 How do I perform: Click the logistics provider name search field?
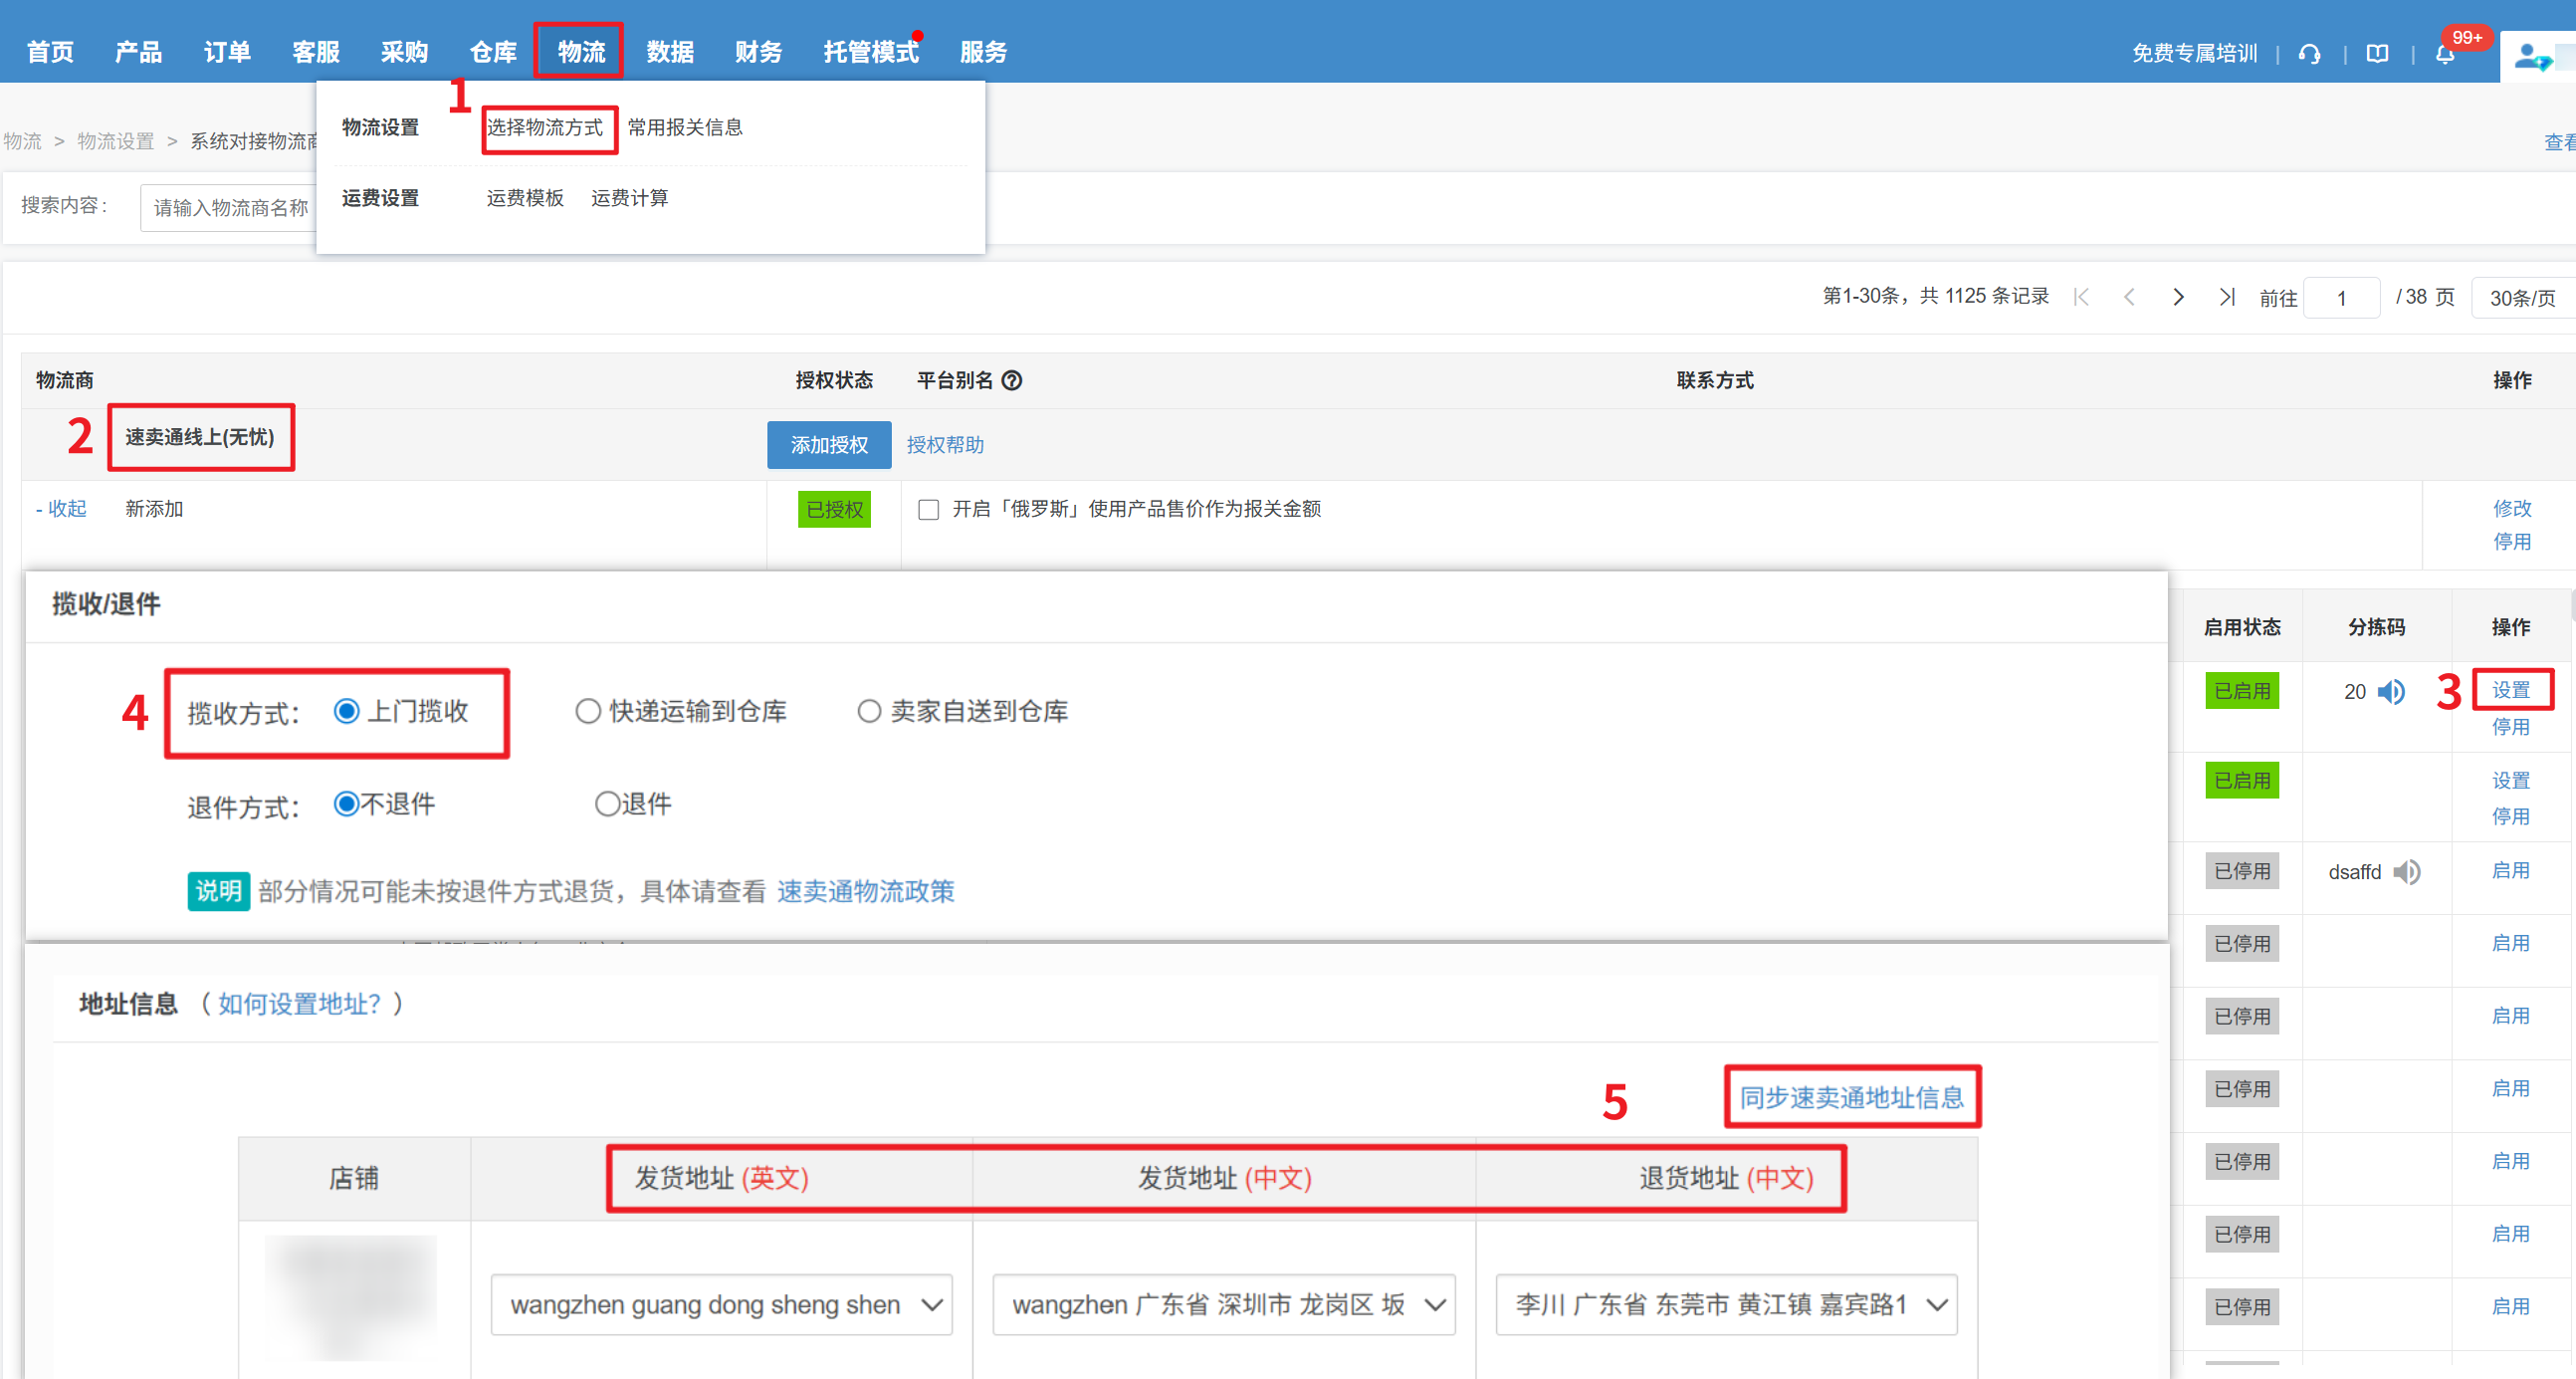click(230, 207)
